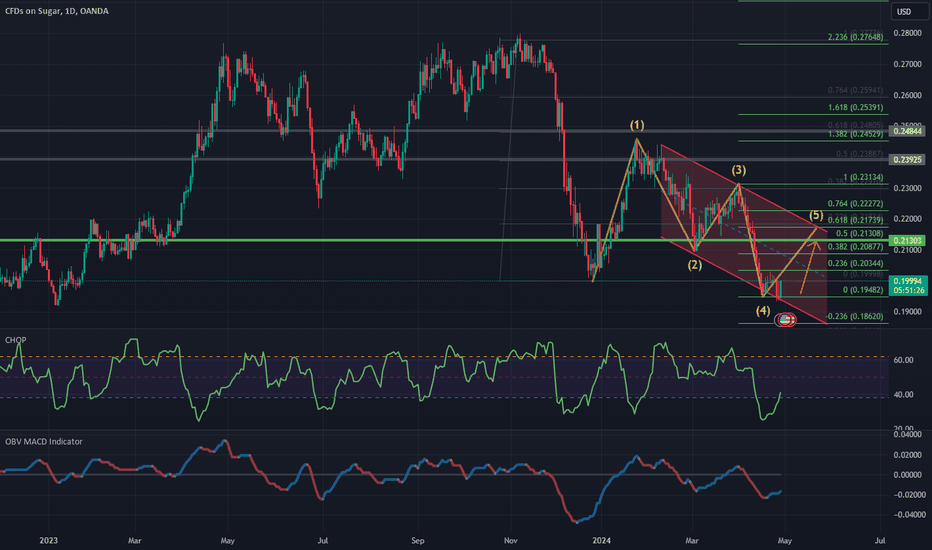
Task: Select the OBV MACD Indicator label
Action: click(x=44, y=441)
